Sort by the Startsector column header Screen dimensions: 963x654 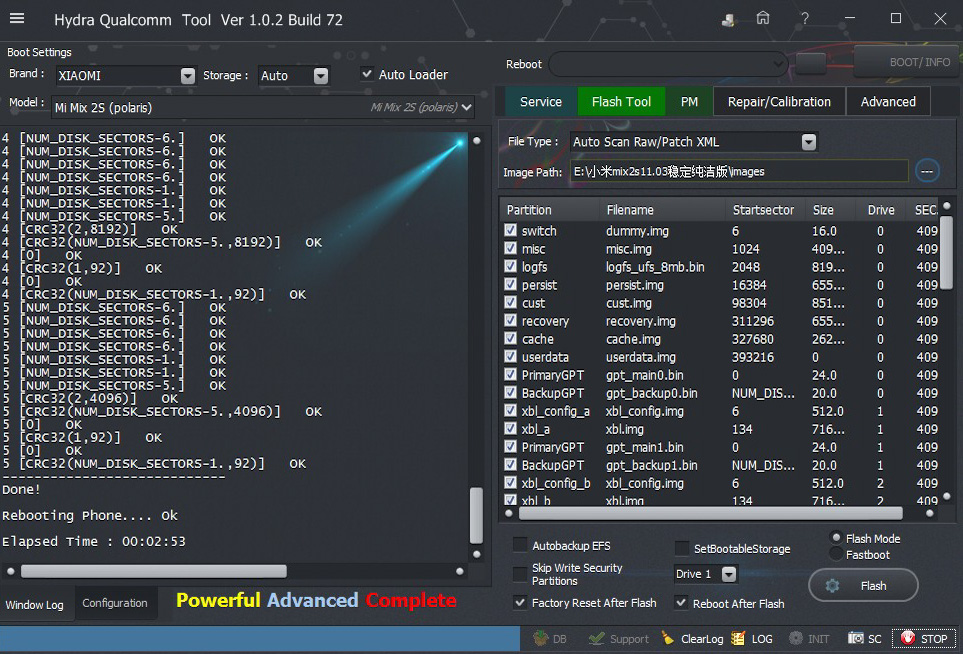pos(763,210)
